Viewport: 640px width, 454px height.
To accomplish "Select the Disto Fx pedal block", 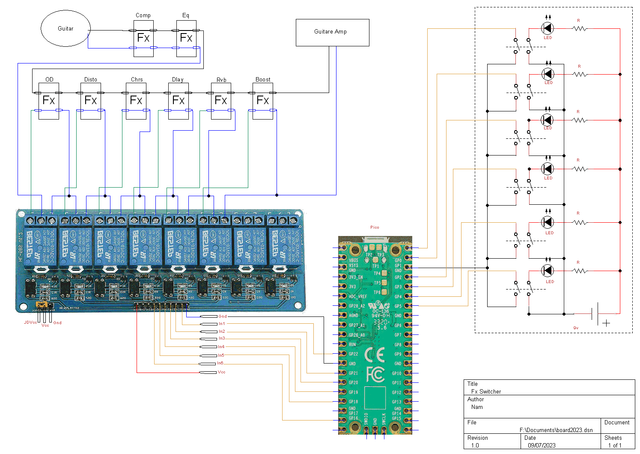I will (x=91, y=101).
